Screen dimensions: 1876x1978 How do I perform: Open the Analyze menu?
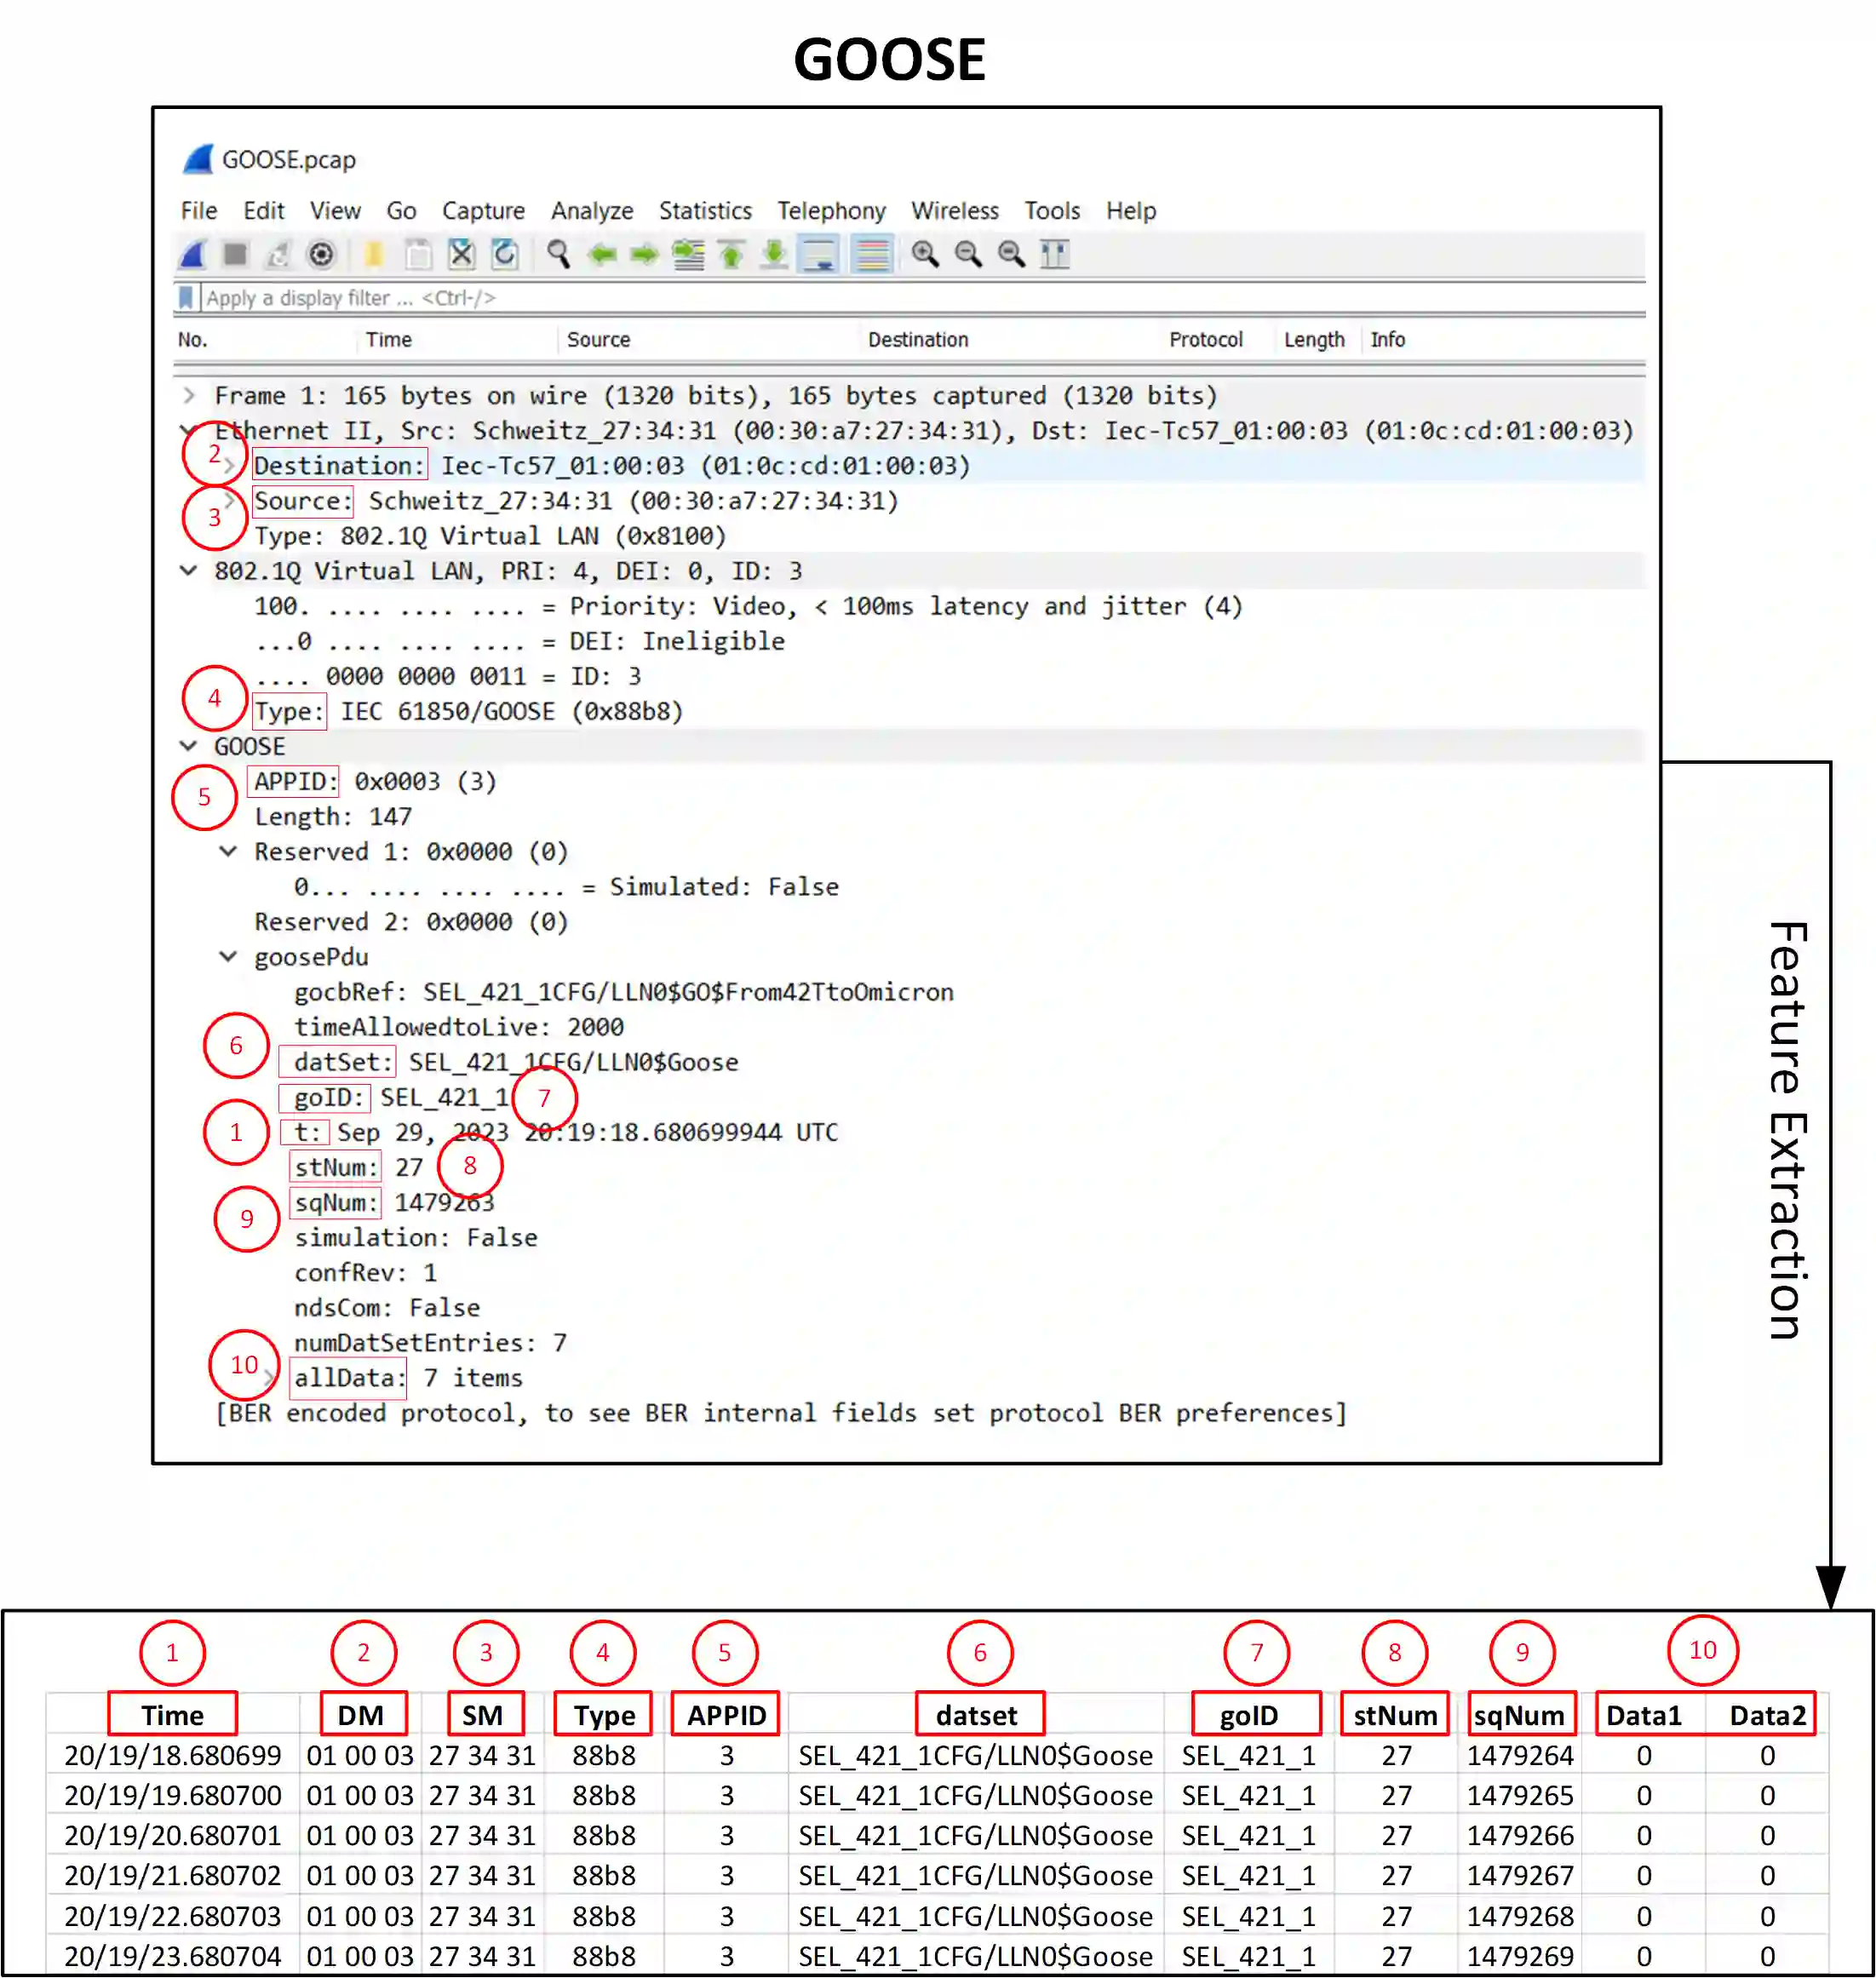click(592, 211)
